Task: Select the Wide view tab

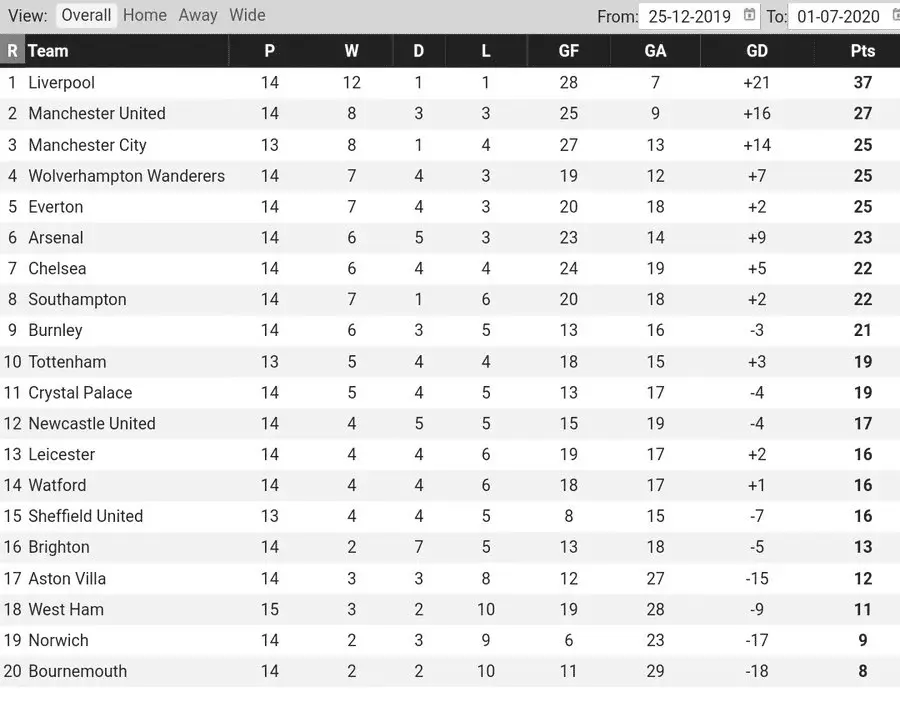Action: tap(247, 15)
